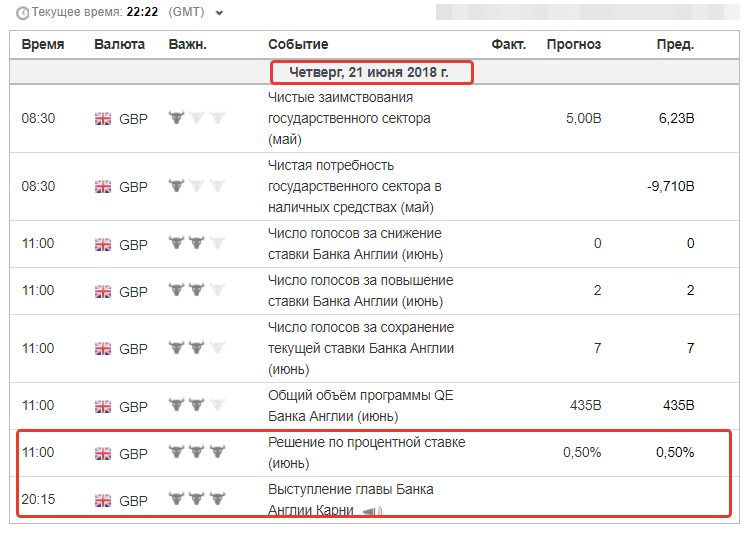Click bull importance icons in QE программа row
This screenshot has width=753, height=534.
click(x=197, y=405)
